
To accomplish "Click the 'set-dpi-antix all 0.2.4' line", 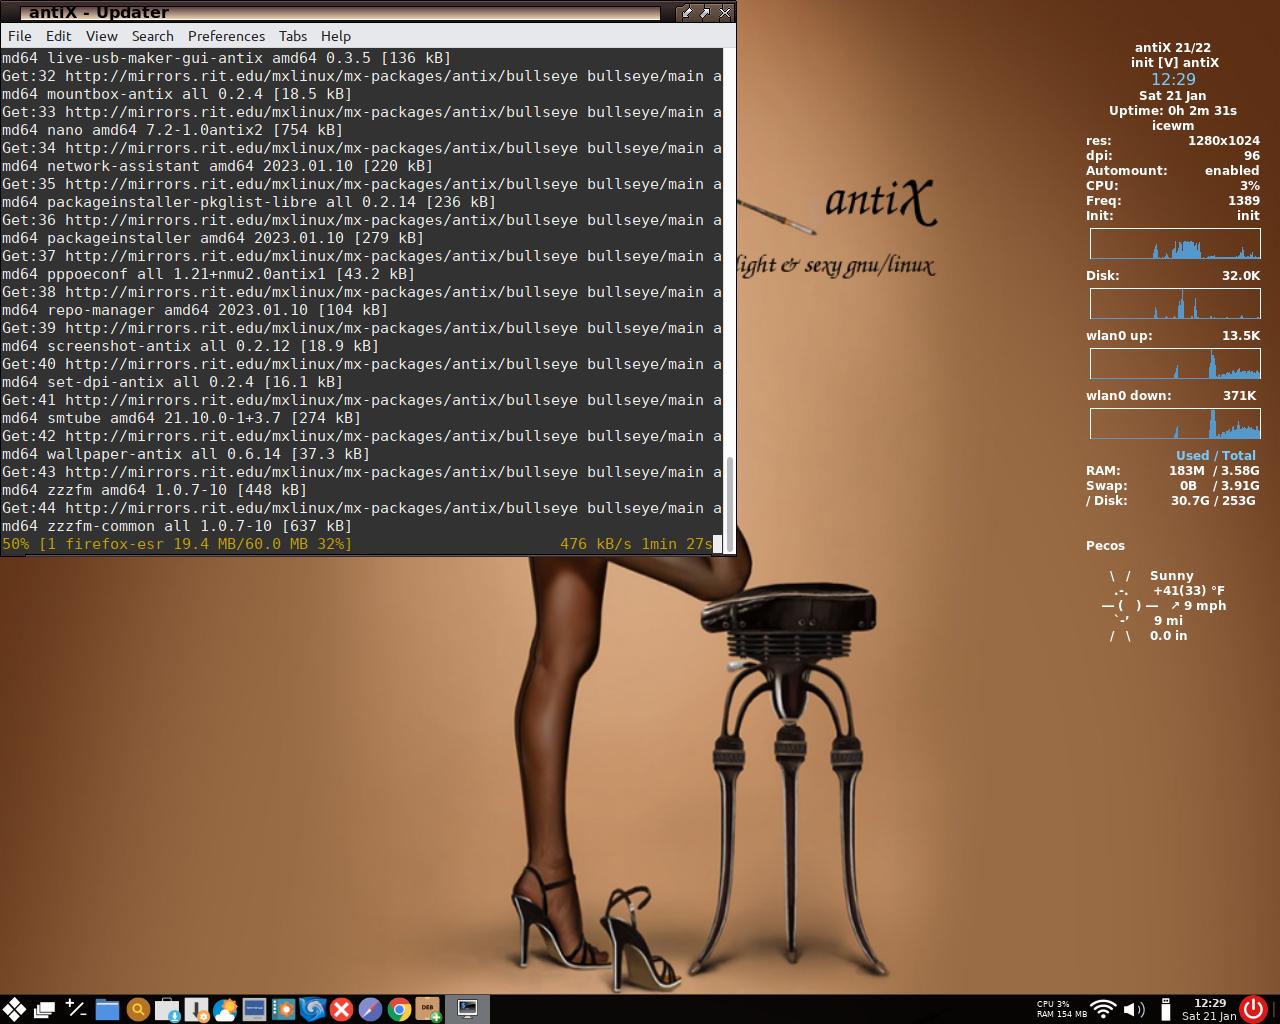I will (172, 382).
